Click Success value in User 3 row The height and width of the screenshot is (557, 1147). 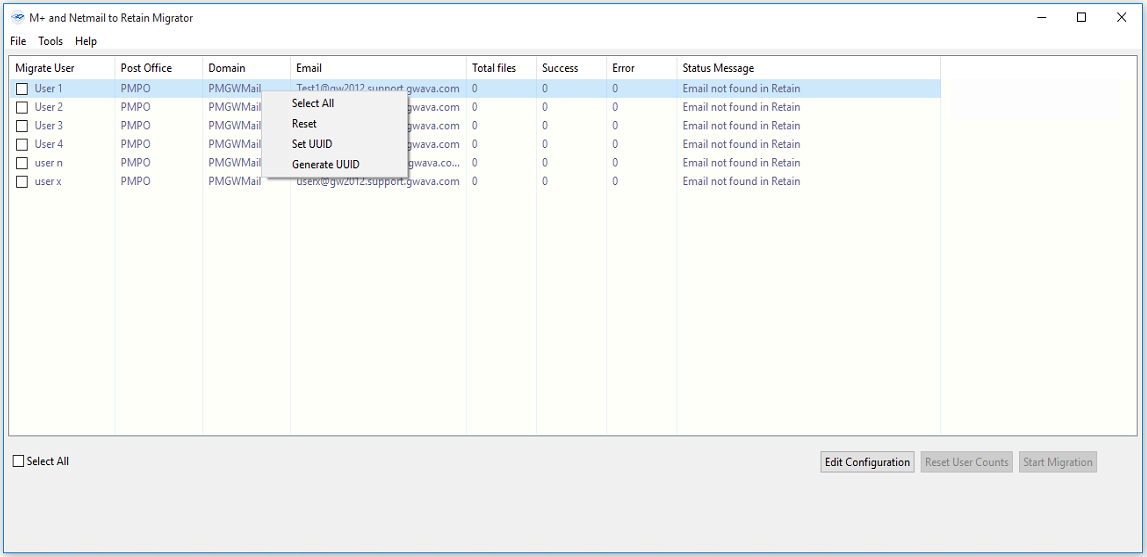point(545,126)
